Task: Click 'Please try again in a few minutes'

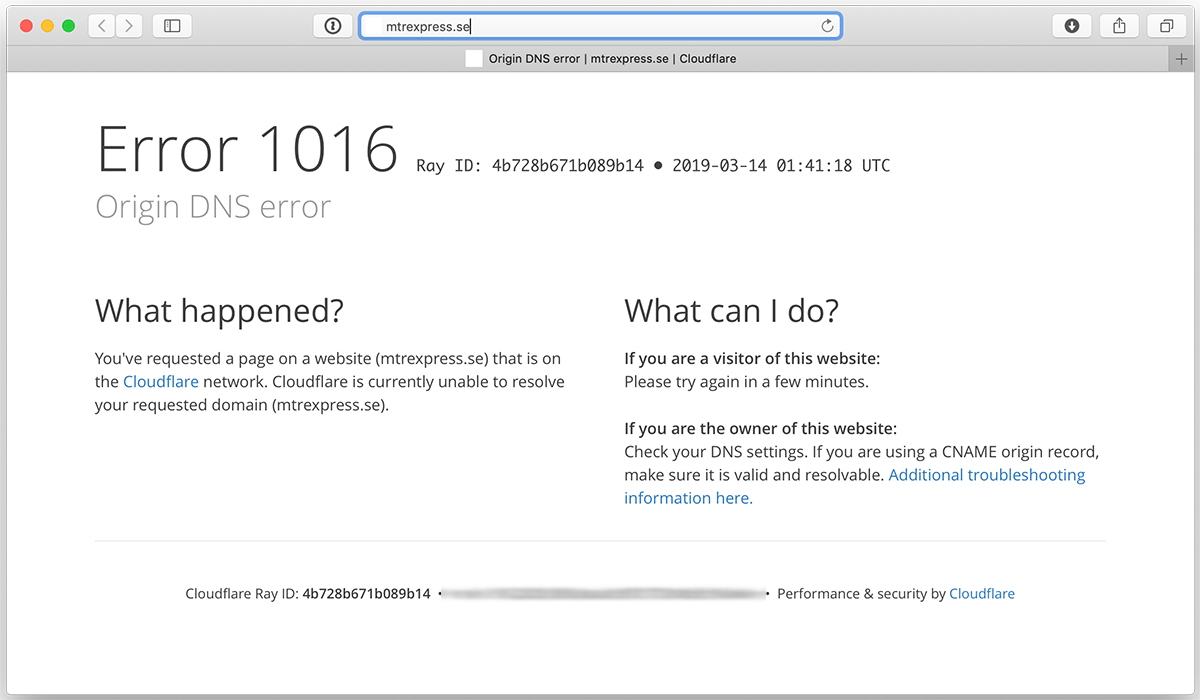Action: coord(746,382)
